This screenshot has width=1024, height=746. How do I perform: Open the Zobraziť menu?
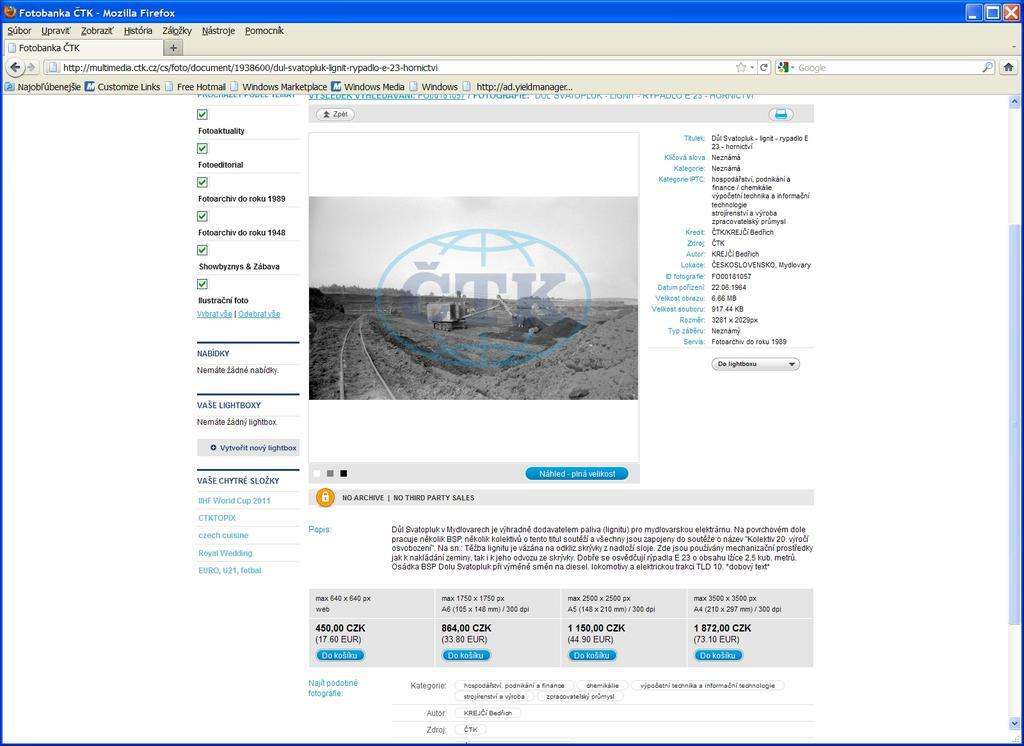pos(97,31)
